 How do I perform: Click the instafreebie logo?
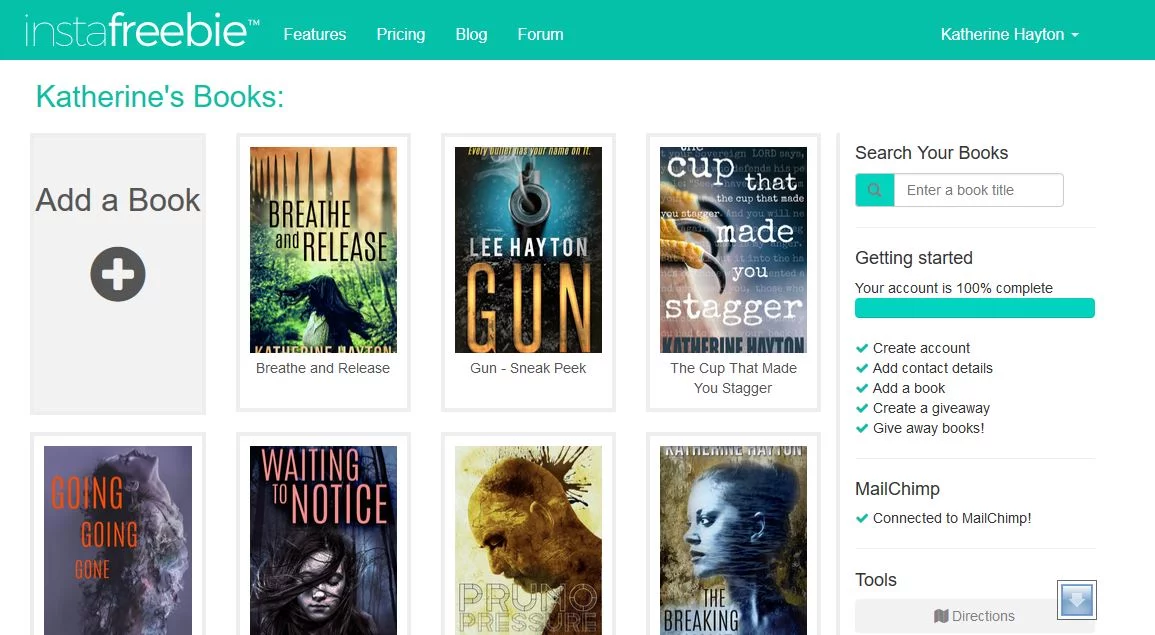[x=141, y=32]
